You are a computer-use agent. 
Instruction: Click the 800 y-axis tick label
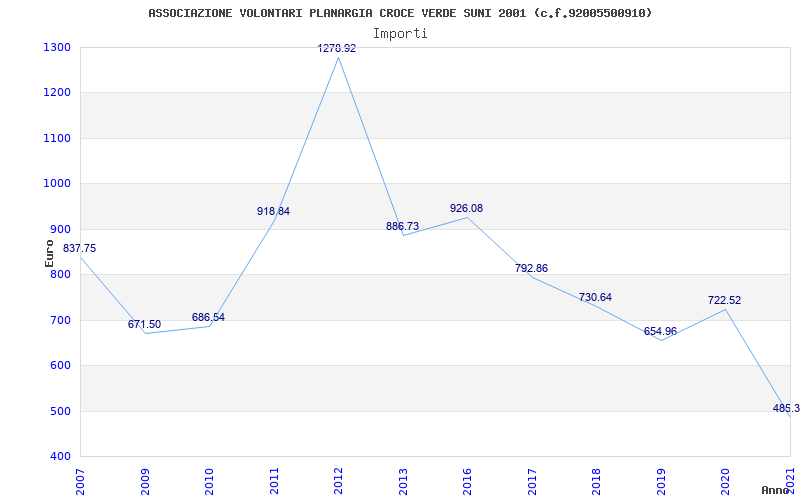63,274
